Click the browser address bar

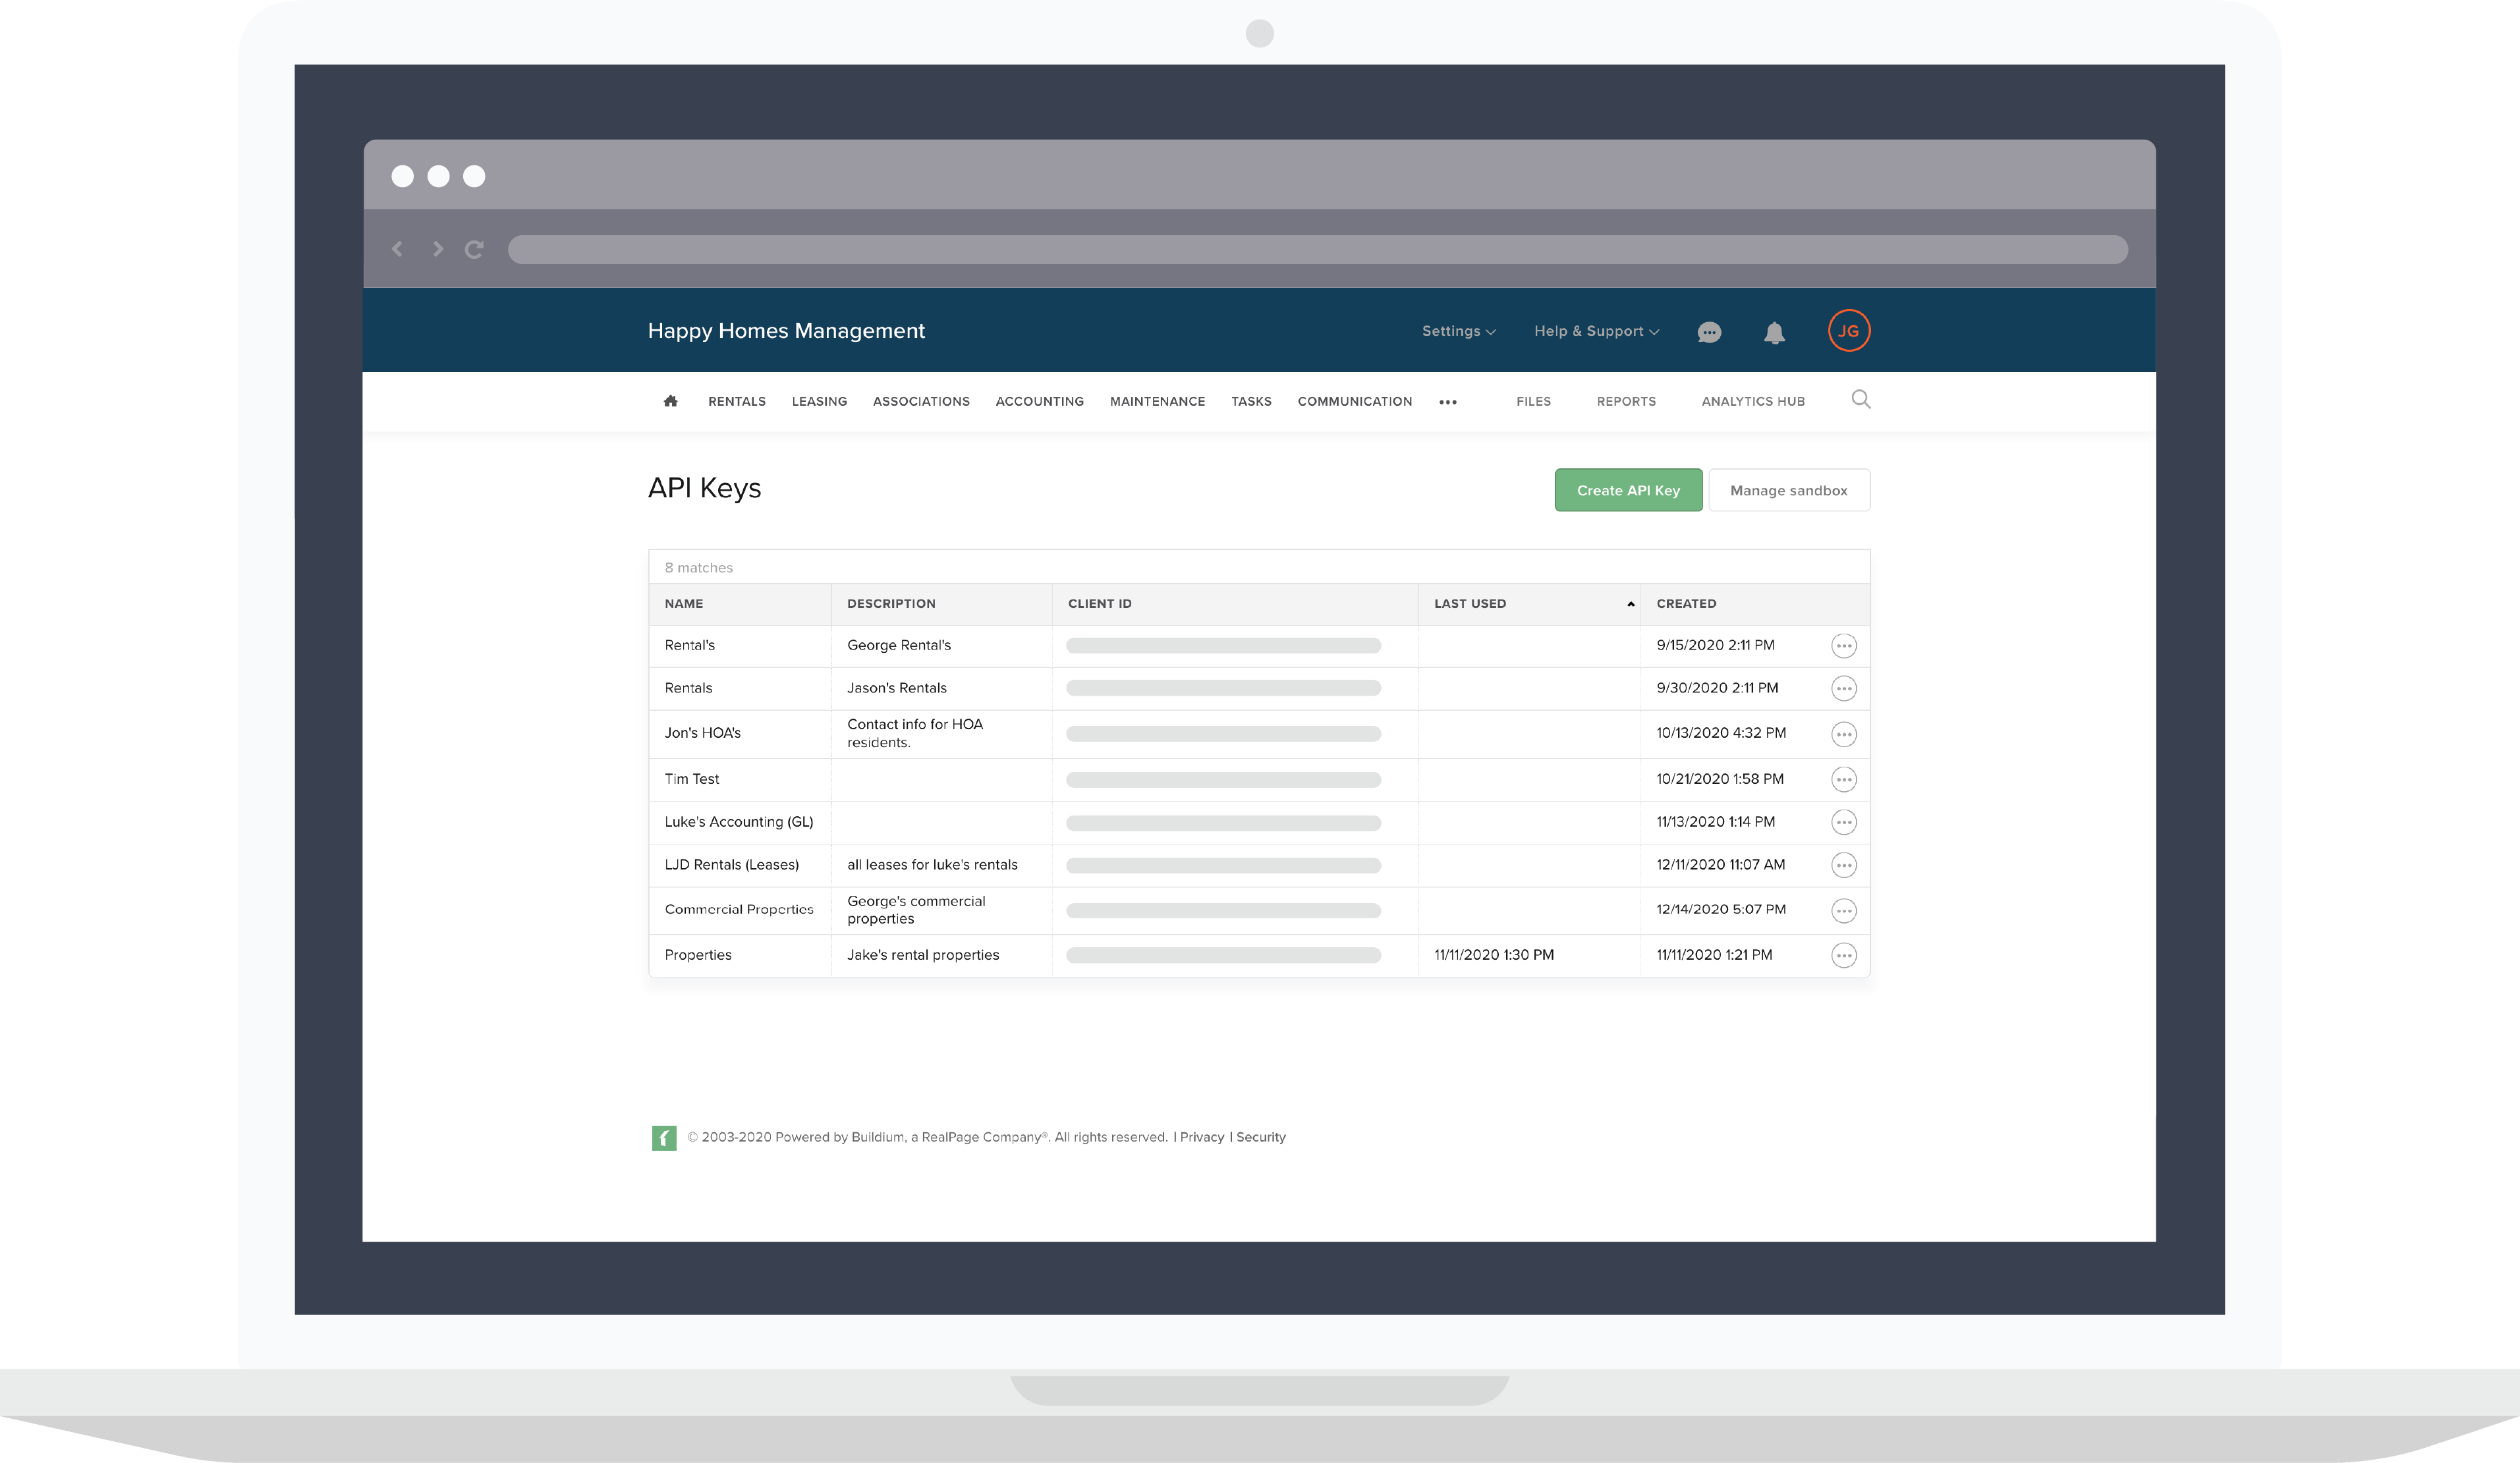[1317, 249]
